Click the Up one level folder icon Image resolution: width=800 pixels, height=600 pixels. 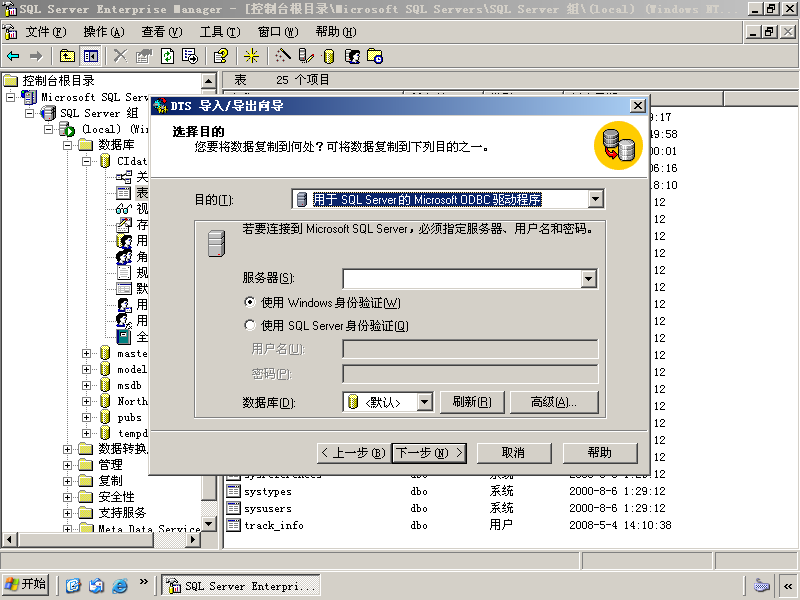[x=67, y=56]
